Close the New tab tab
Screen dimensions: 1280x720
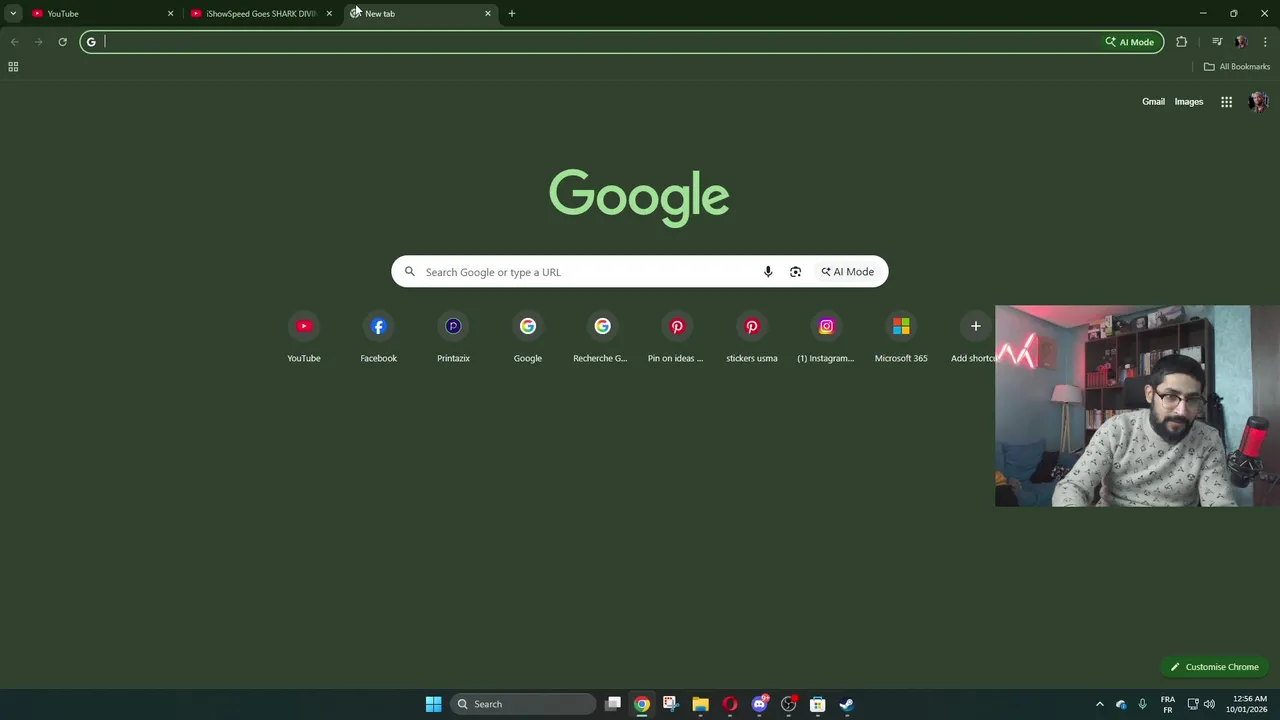(488, 13)
